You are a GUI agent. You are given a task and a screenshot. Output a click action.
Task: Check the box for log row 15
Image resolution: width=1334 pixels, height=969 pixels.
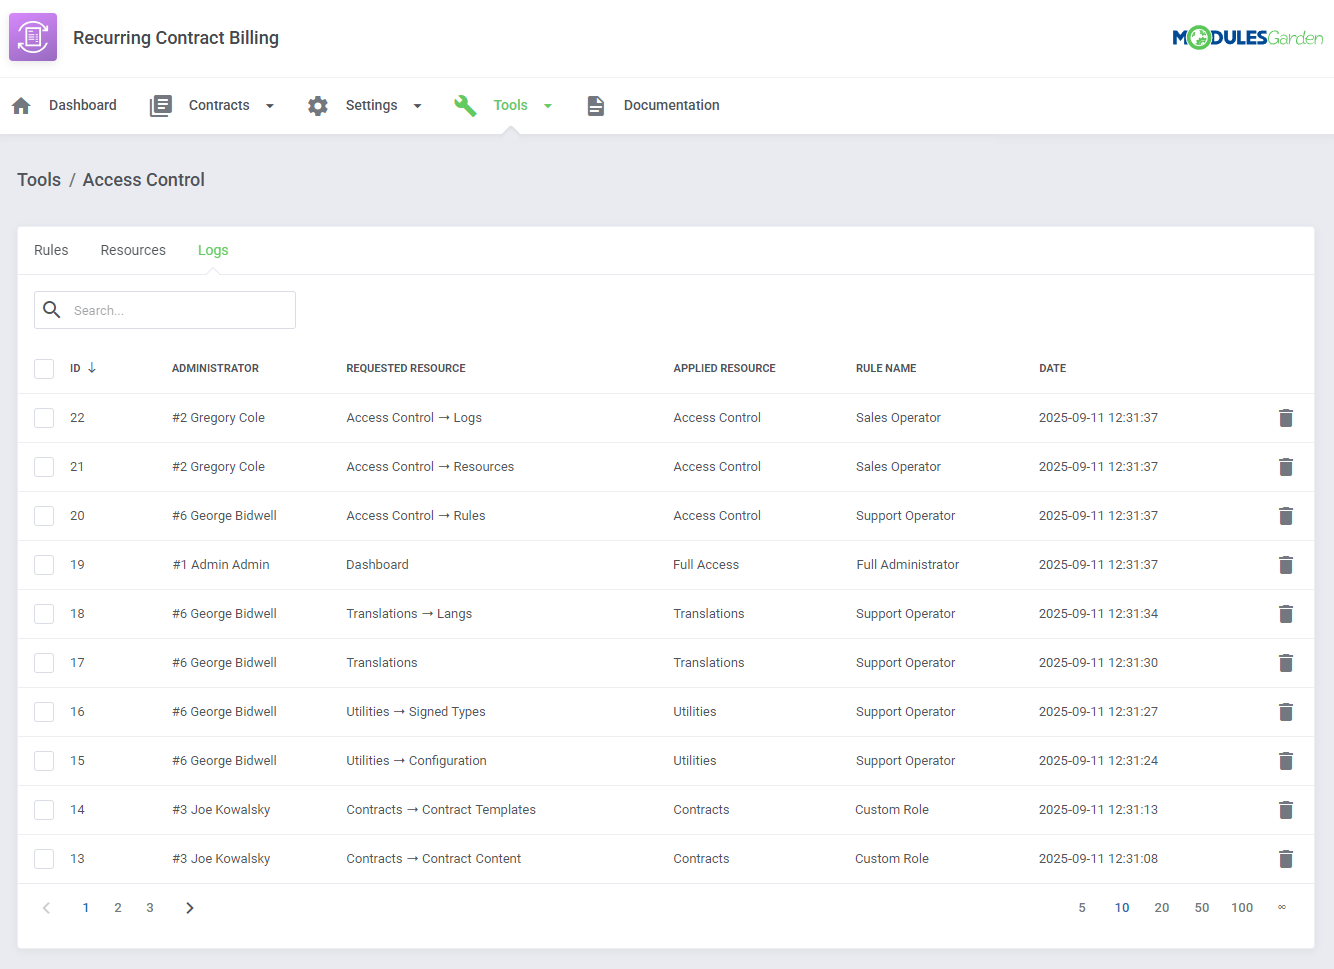(44, 761)
